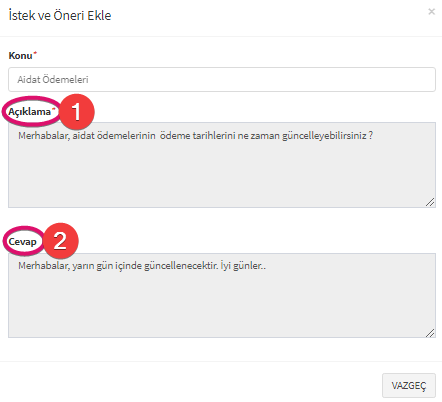The width and height of the screenshot is (442, 402).
Task: Click the red asterisk beside Açıklama
Action: [x=53, y=109]
